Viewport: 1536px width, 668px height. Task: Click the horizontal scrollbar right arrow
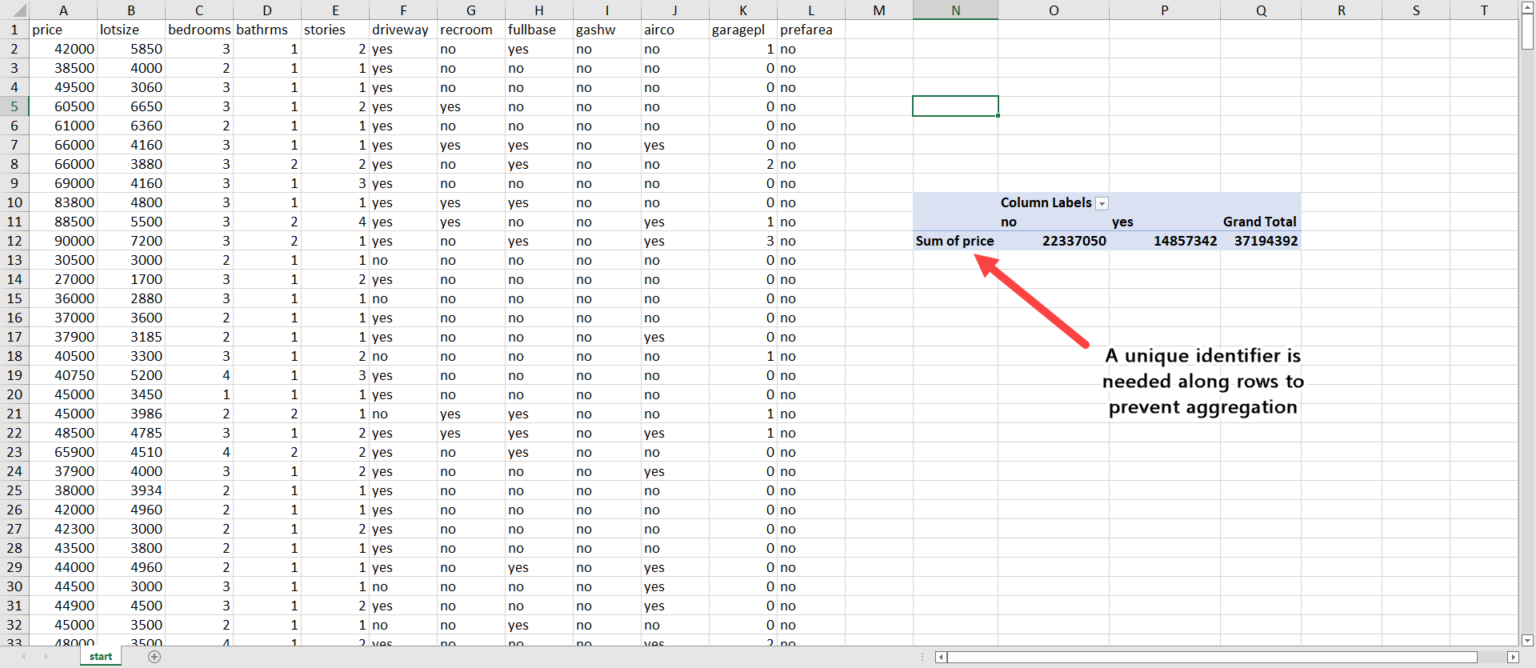1513,657
